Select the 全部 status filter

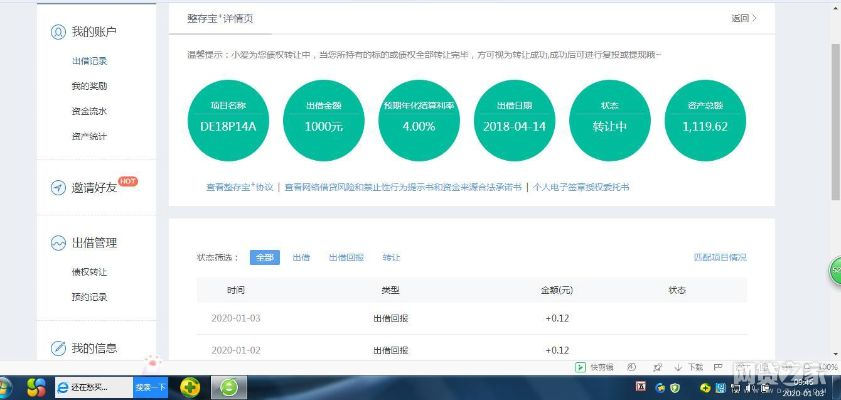[264, 257]
